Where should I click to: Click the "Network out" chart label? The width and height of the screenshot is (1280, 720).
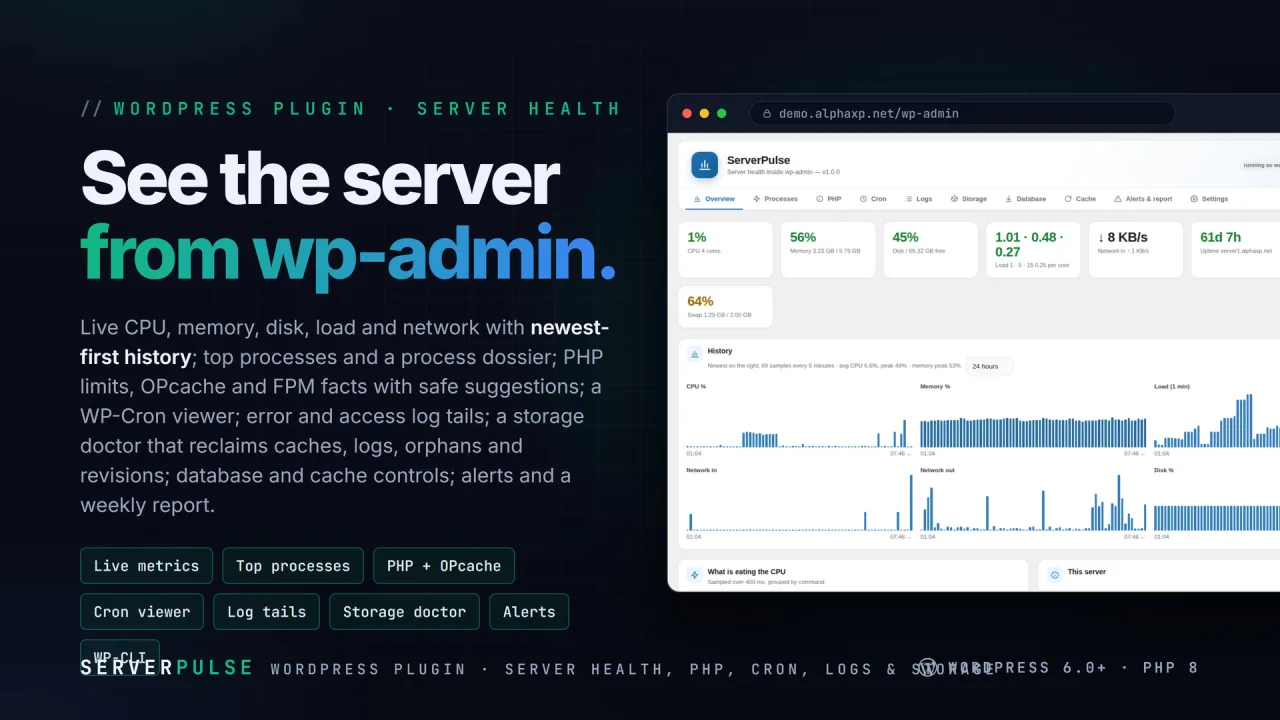(937, 470)
